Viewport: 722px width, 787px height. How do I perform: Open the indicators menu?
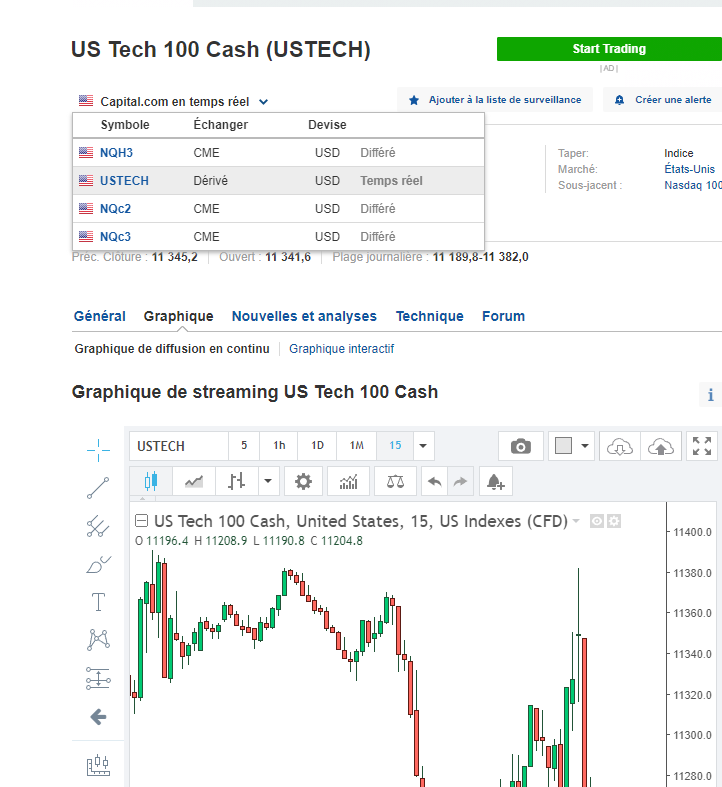click(348, 481)
